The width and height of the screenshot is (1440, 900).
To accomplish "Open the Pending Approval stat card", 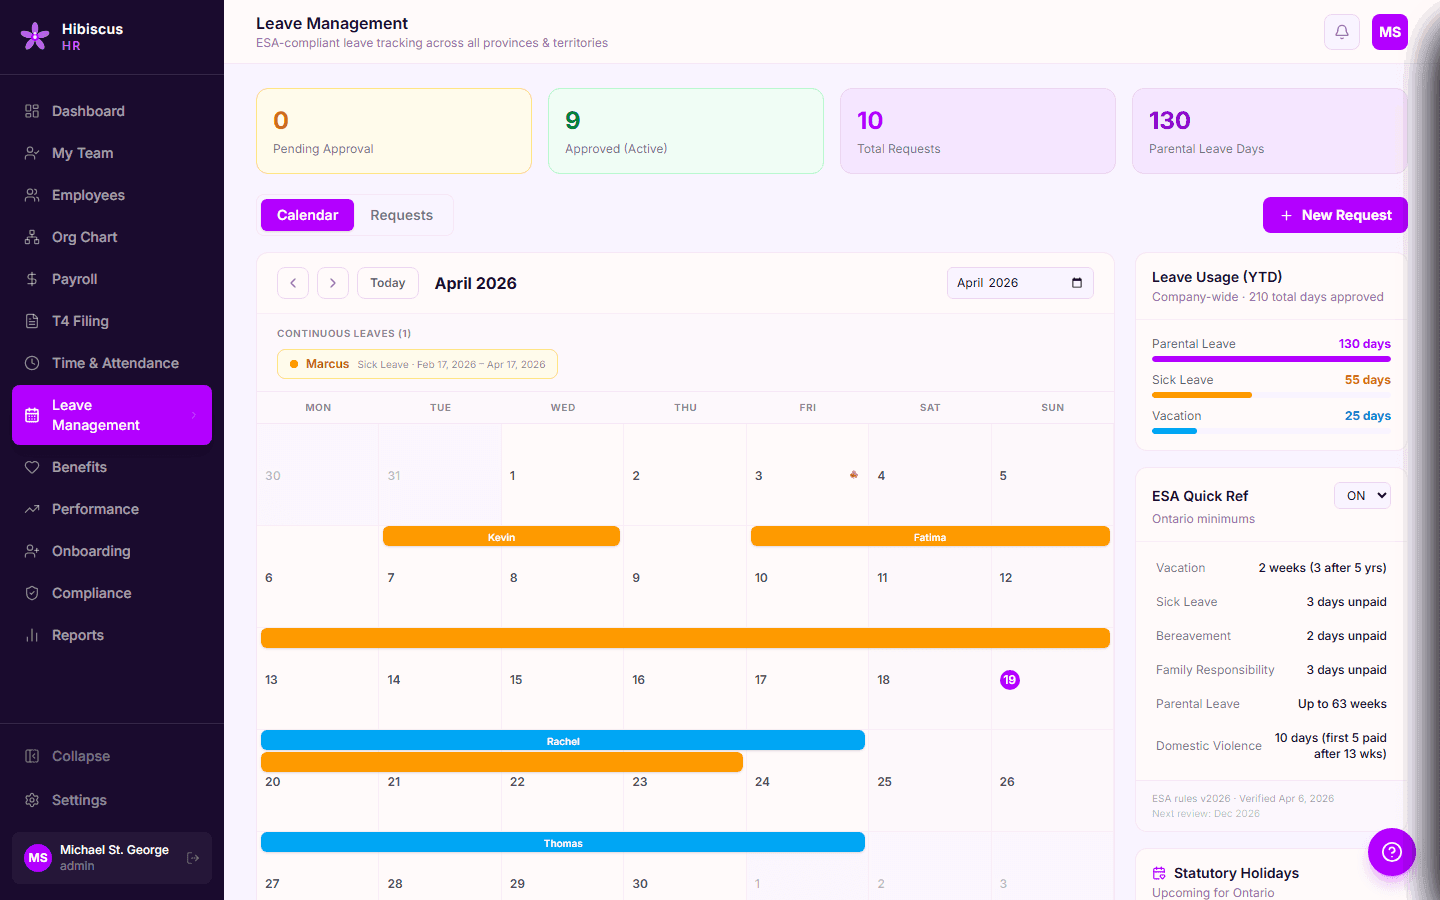I will click(394, 131).
